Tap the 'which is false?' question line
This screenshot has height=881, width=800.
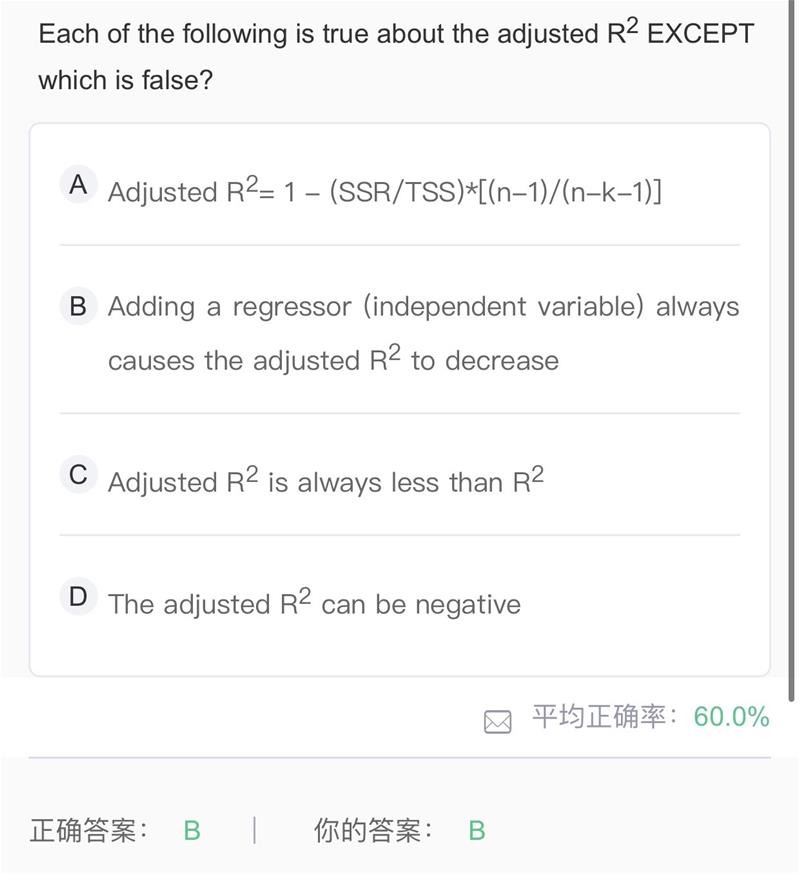[126, 80]
